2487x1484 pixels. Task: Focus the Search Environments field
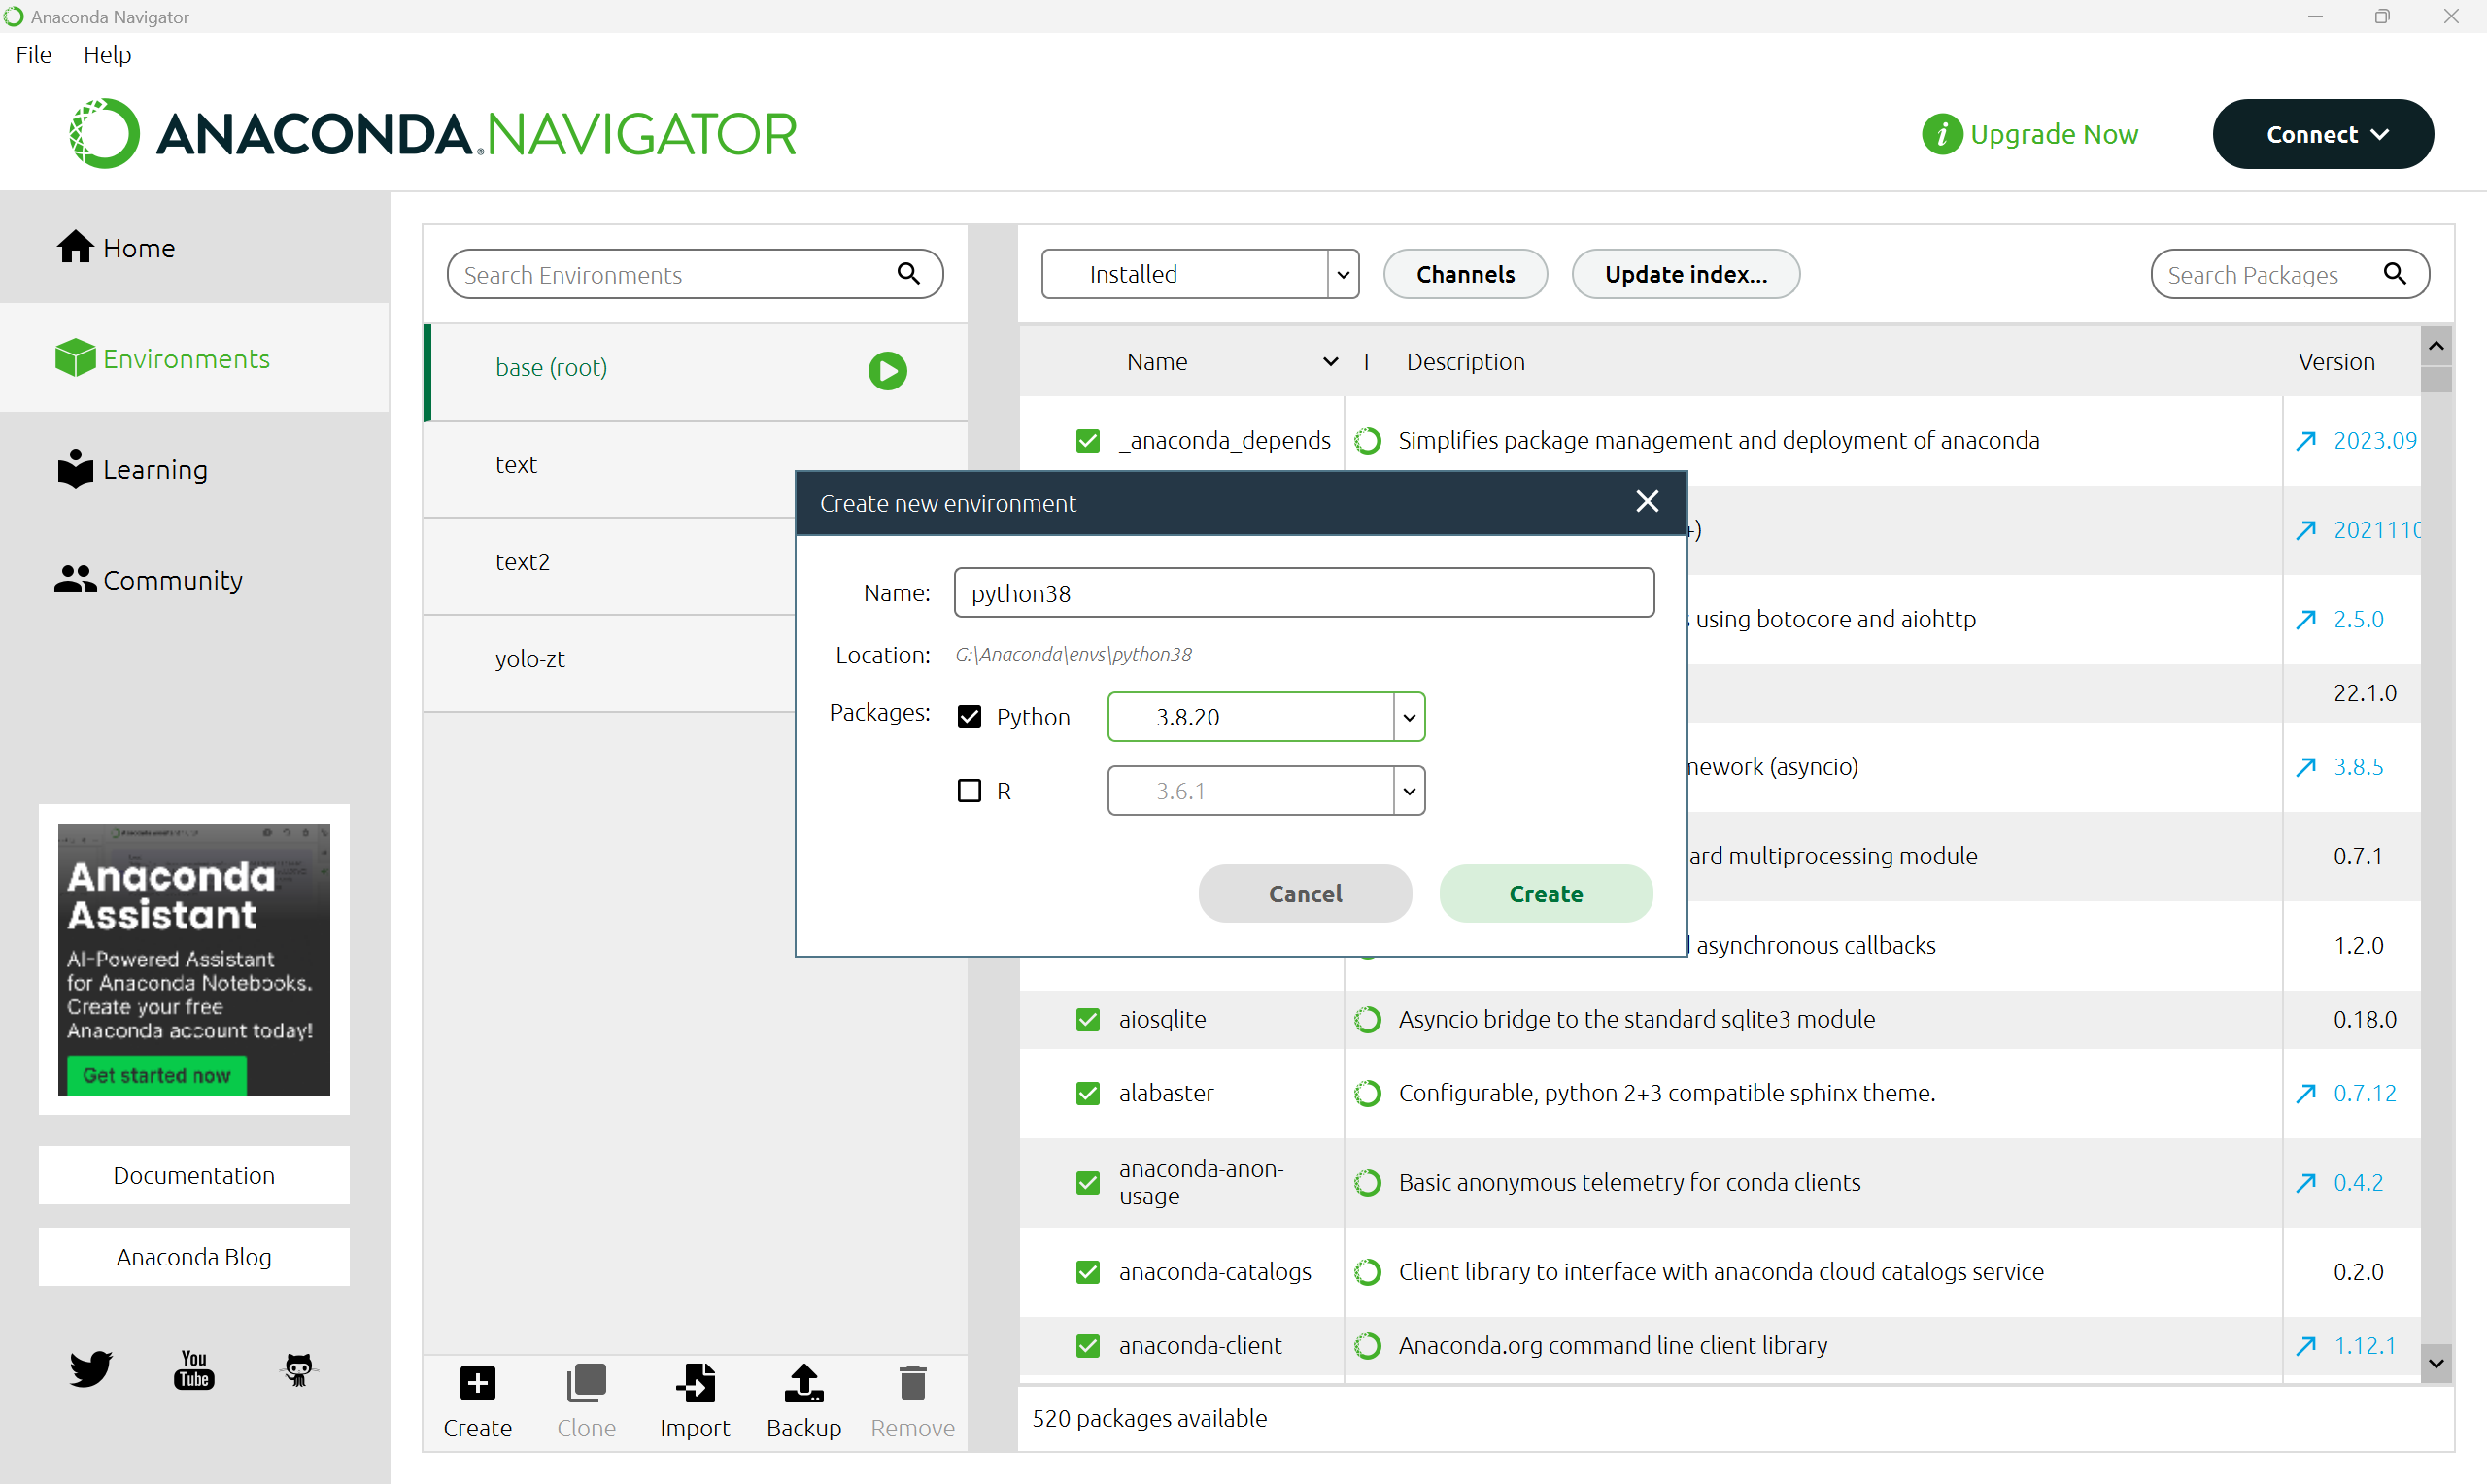click(695, 274)
